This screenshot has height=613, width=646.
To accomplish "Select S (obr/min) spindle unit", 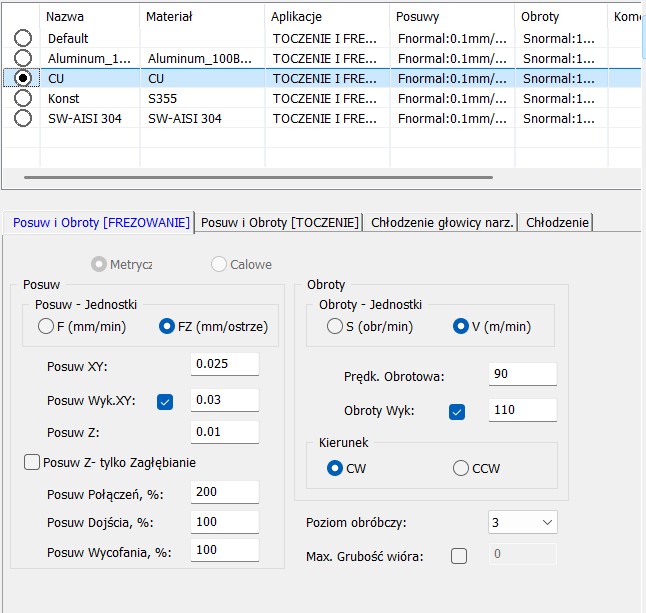I will (x=335, y=326).
